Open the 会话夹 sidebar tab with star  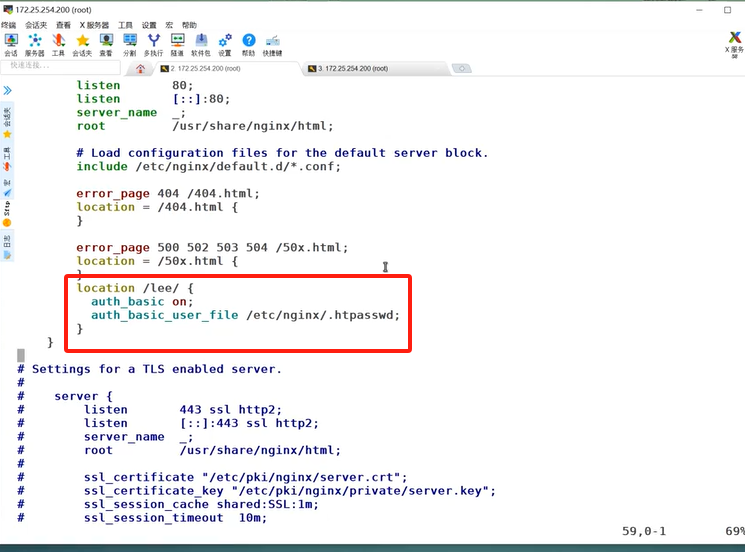[7, 123]
